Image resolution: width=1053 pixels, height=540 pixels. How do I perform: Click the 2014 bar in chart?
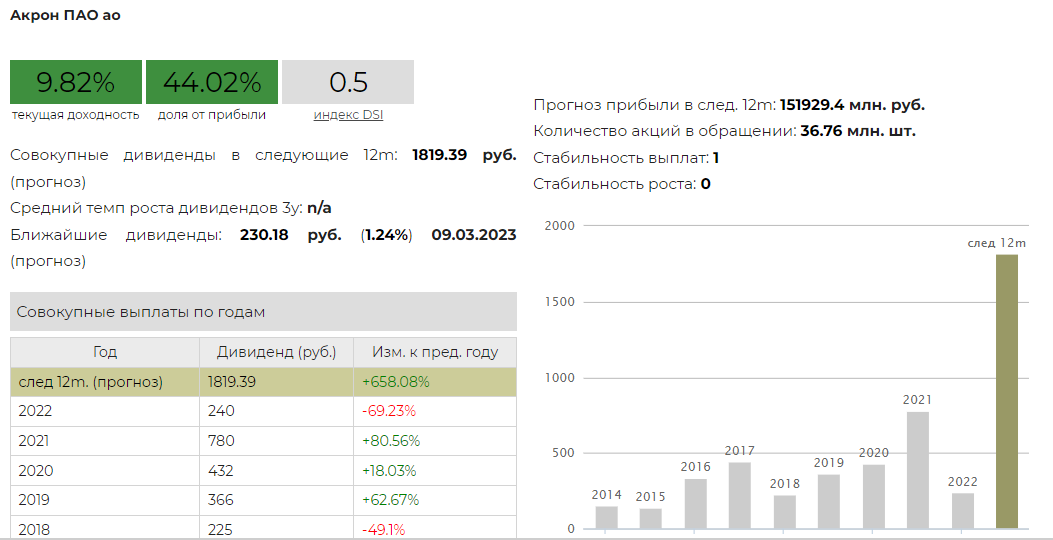(x=606, y=517)
